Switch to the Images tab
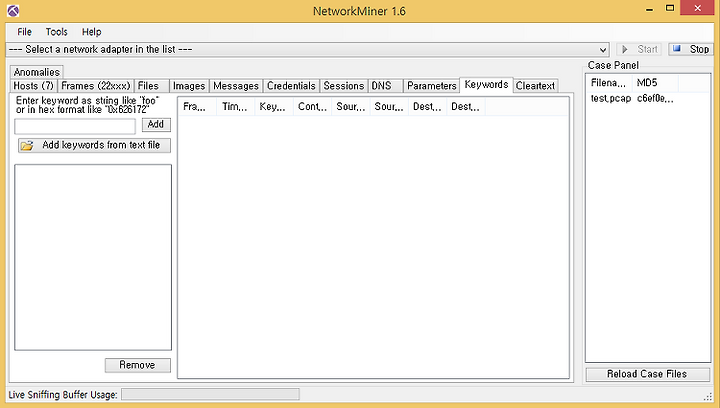The image size is (720, 408). coord(189,86)
